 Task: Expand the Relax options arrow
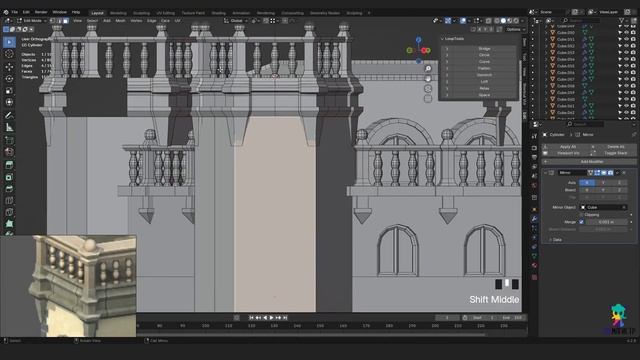(x=447, y=88)
